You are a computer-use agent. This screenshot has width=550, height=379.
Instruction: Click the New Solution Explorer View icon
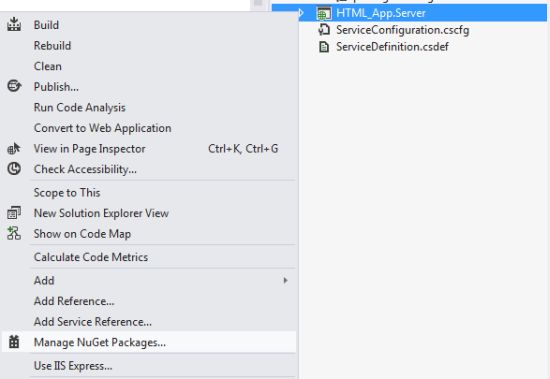click(14, 213)
